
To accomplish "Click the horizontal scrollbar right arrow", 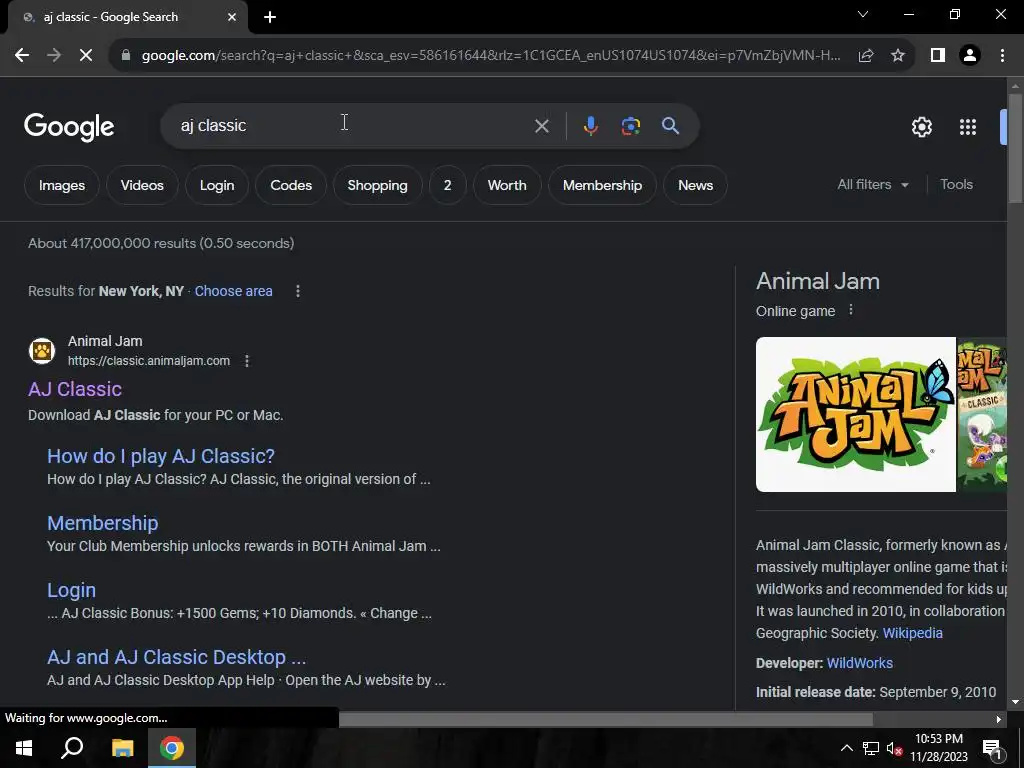I will point(999,720).
